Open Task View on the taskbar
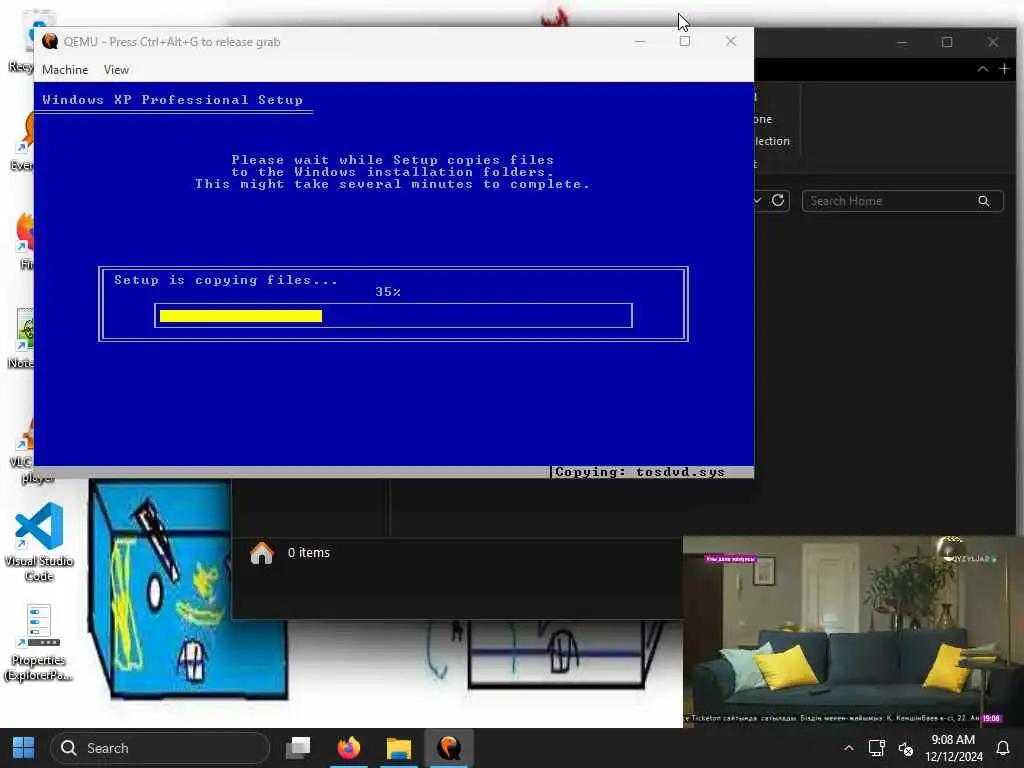The width and height of the screenshot is (1024, 768). (x=298, y=748)
